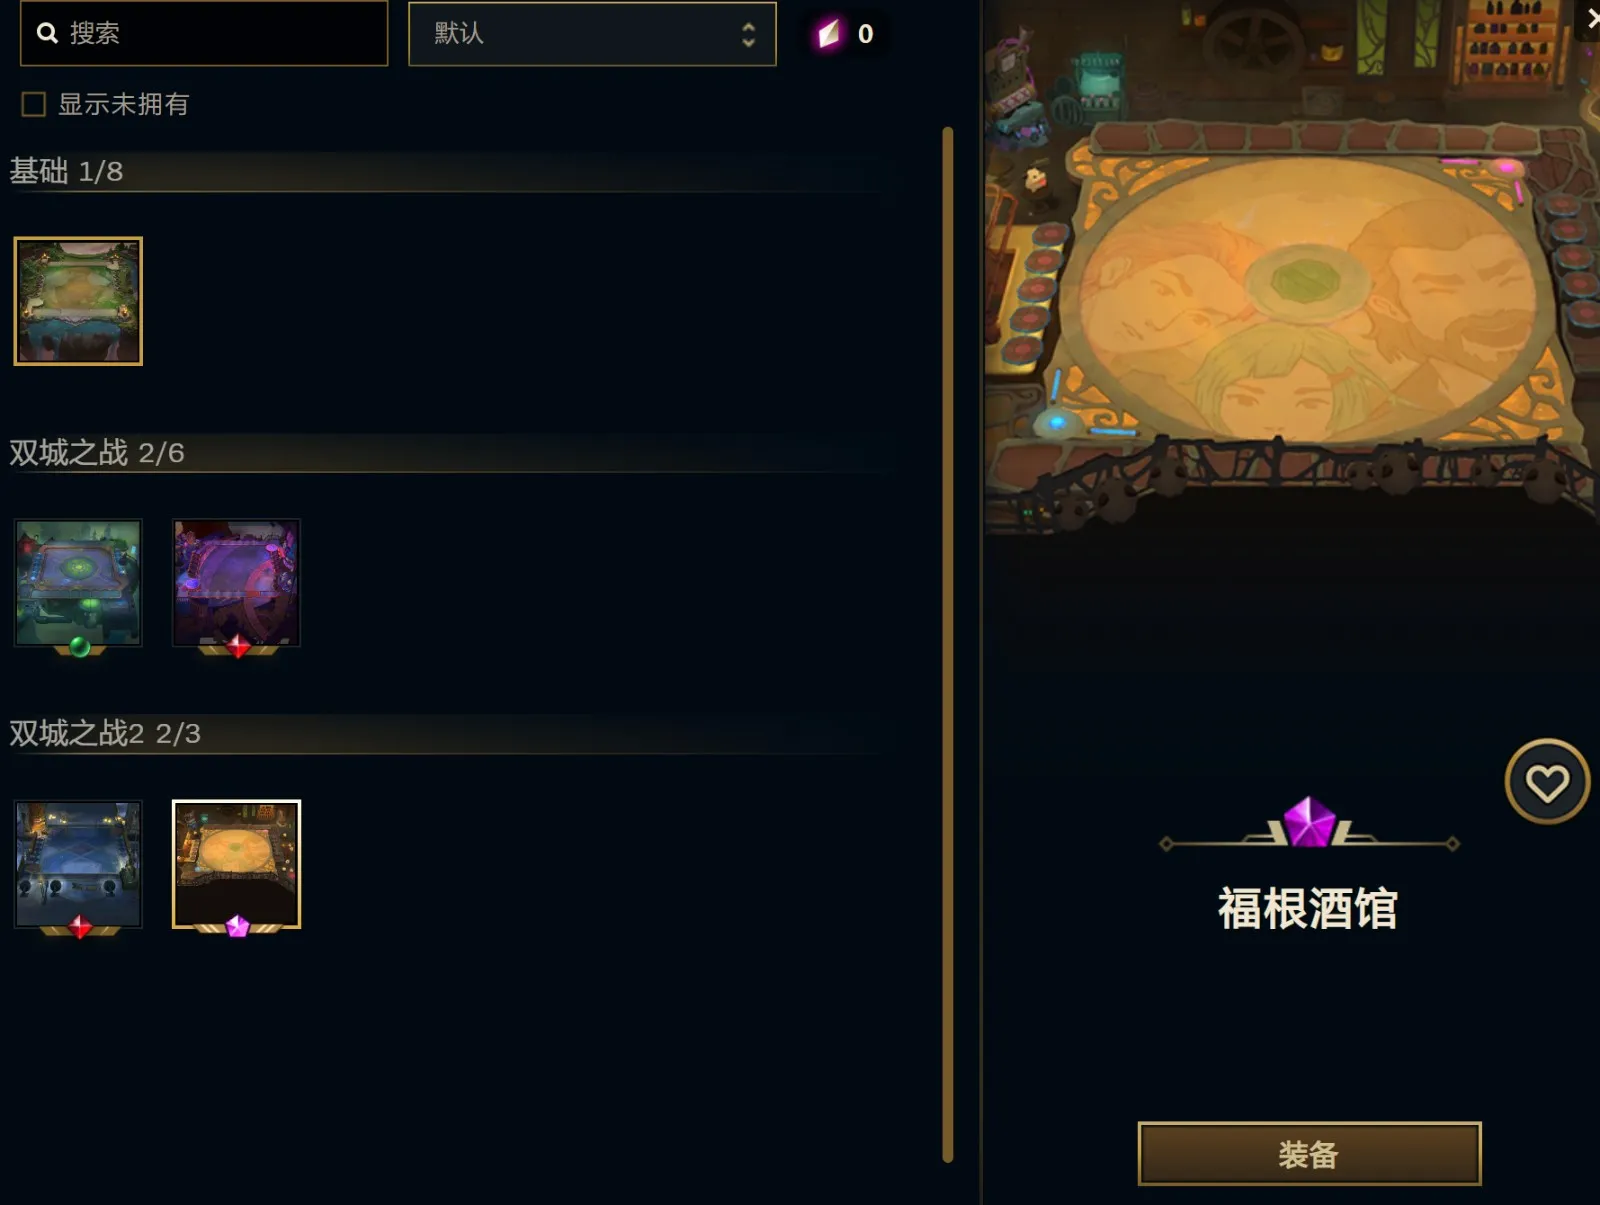Click the red gem badge under the blue arena thumbnail
Screen dimensions: 1600x1205
[80, 928]
